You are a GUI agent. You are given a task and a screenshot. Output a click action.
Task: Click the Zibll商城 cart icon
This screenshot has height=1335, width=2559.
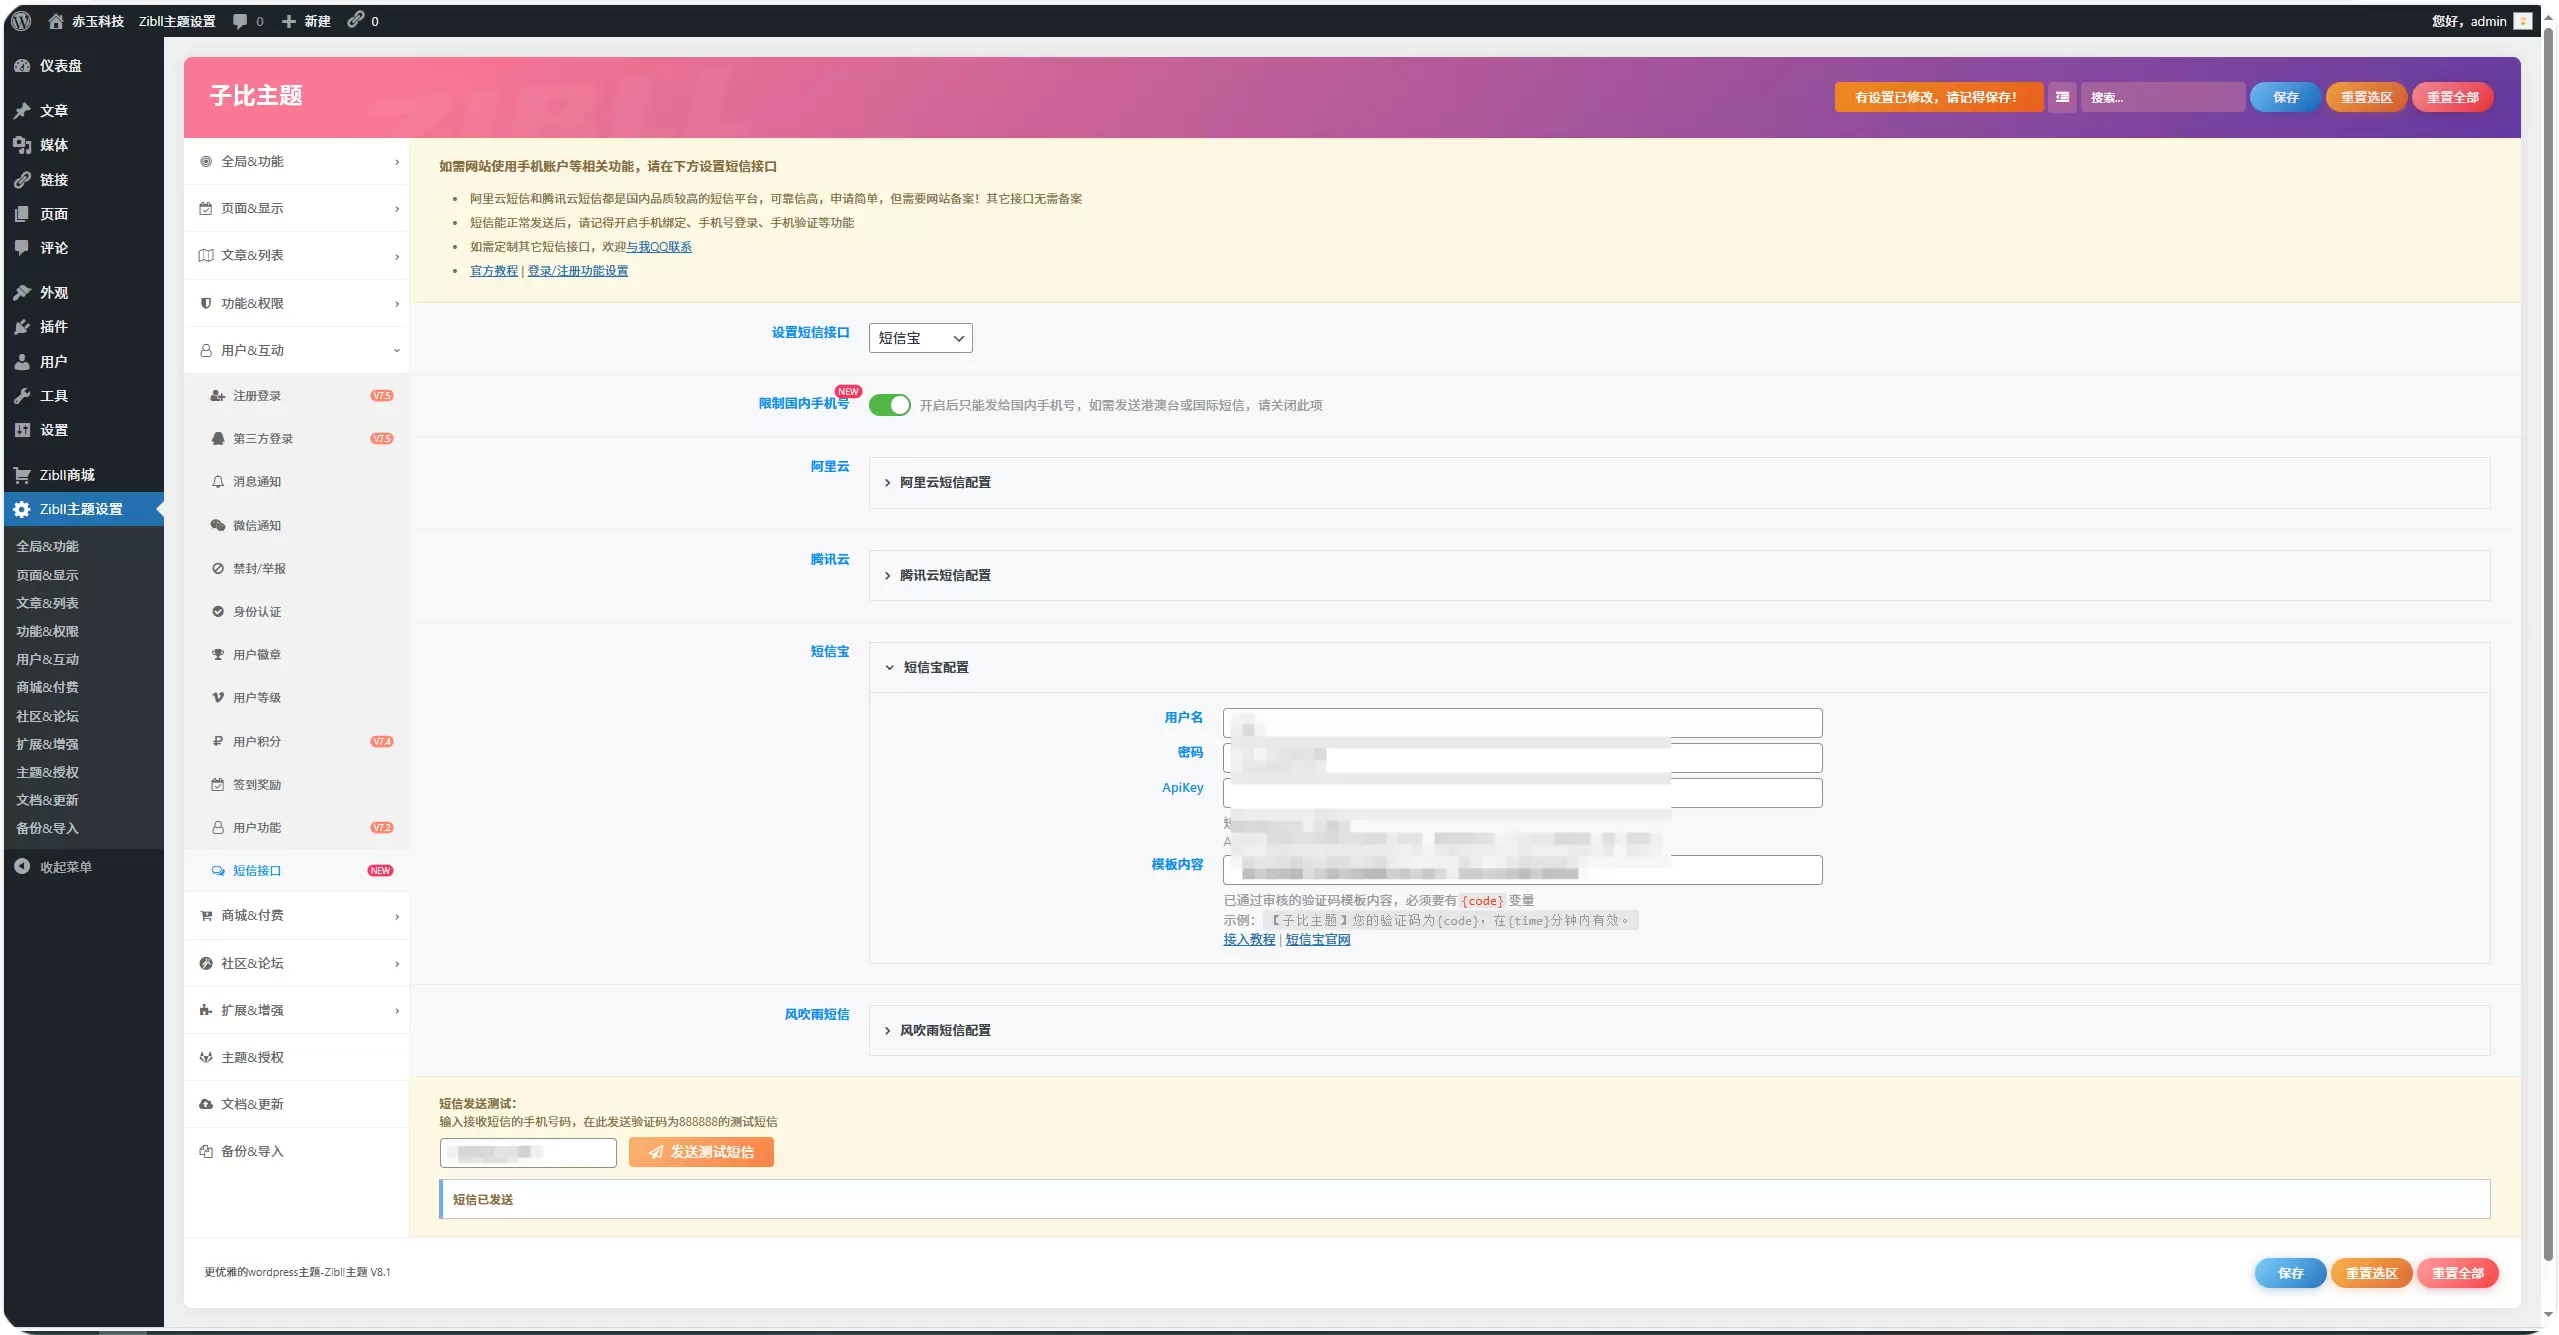22,475
